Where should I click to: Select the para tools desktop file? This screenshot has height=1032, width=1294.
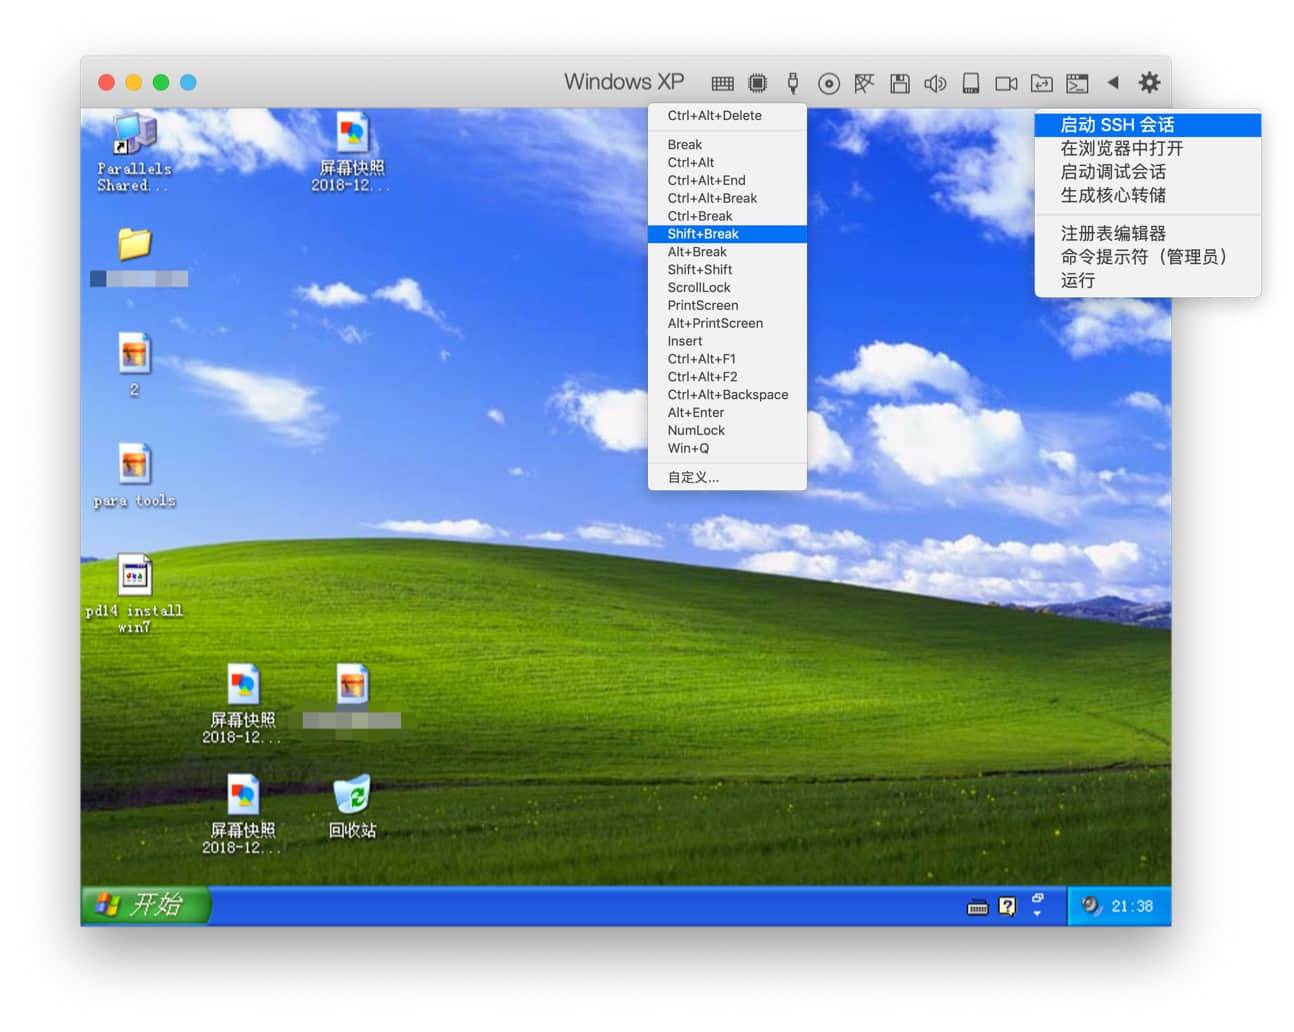pyautogui.click(x=134, y=475)
